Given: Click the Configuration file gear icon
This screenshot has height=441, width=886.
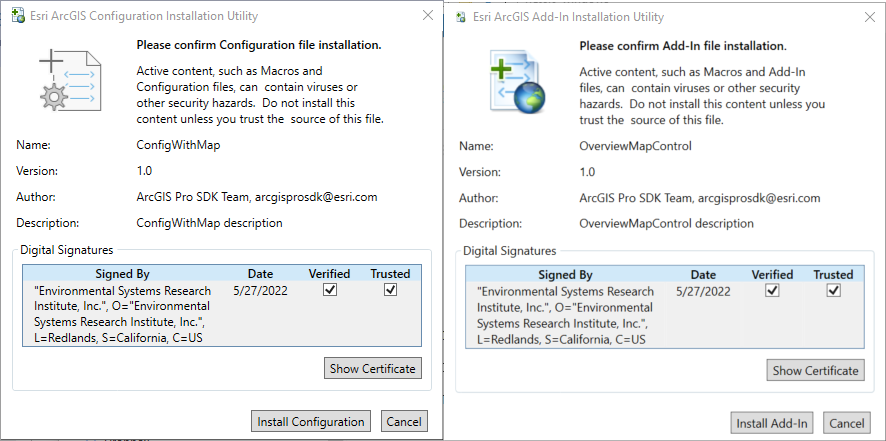Looking at the screenshot, I should (71, 80).
